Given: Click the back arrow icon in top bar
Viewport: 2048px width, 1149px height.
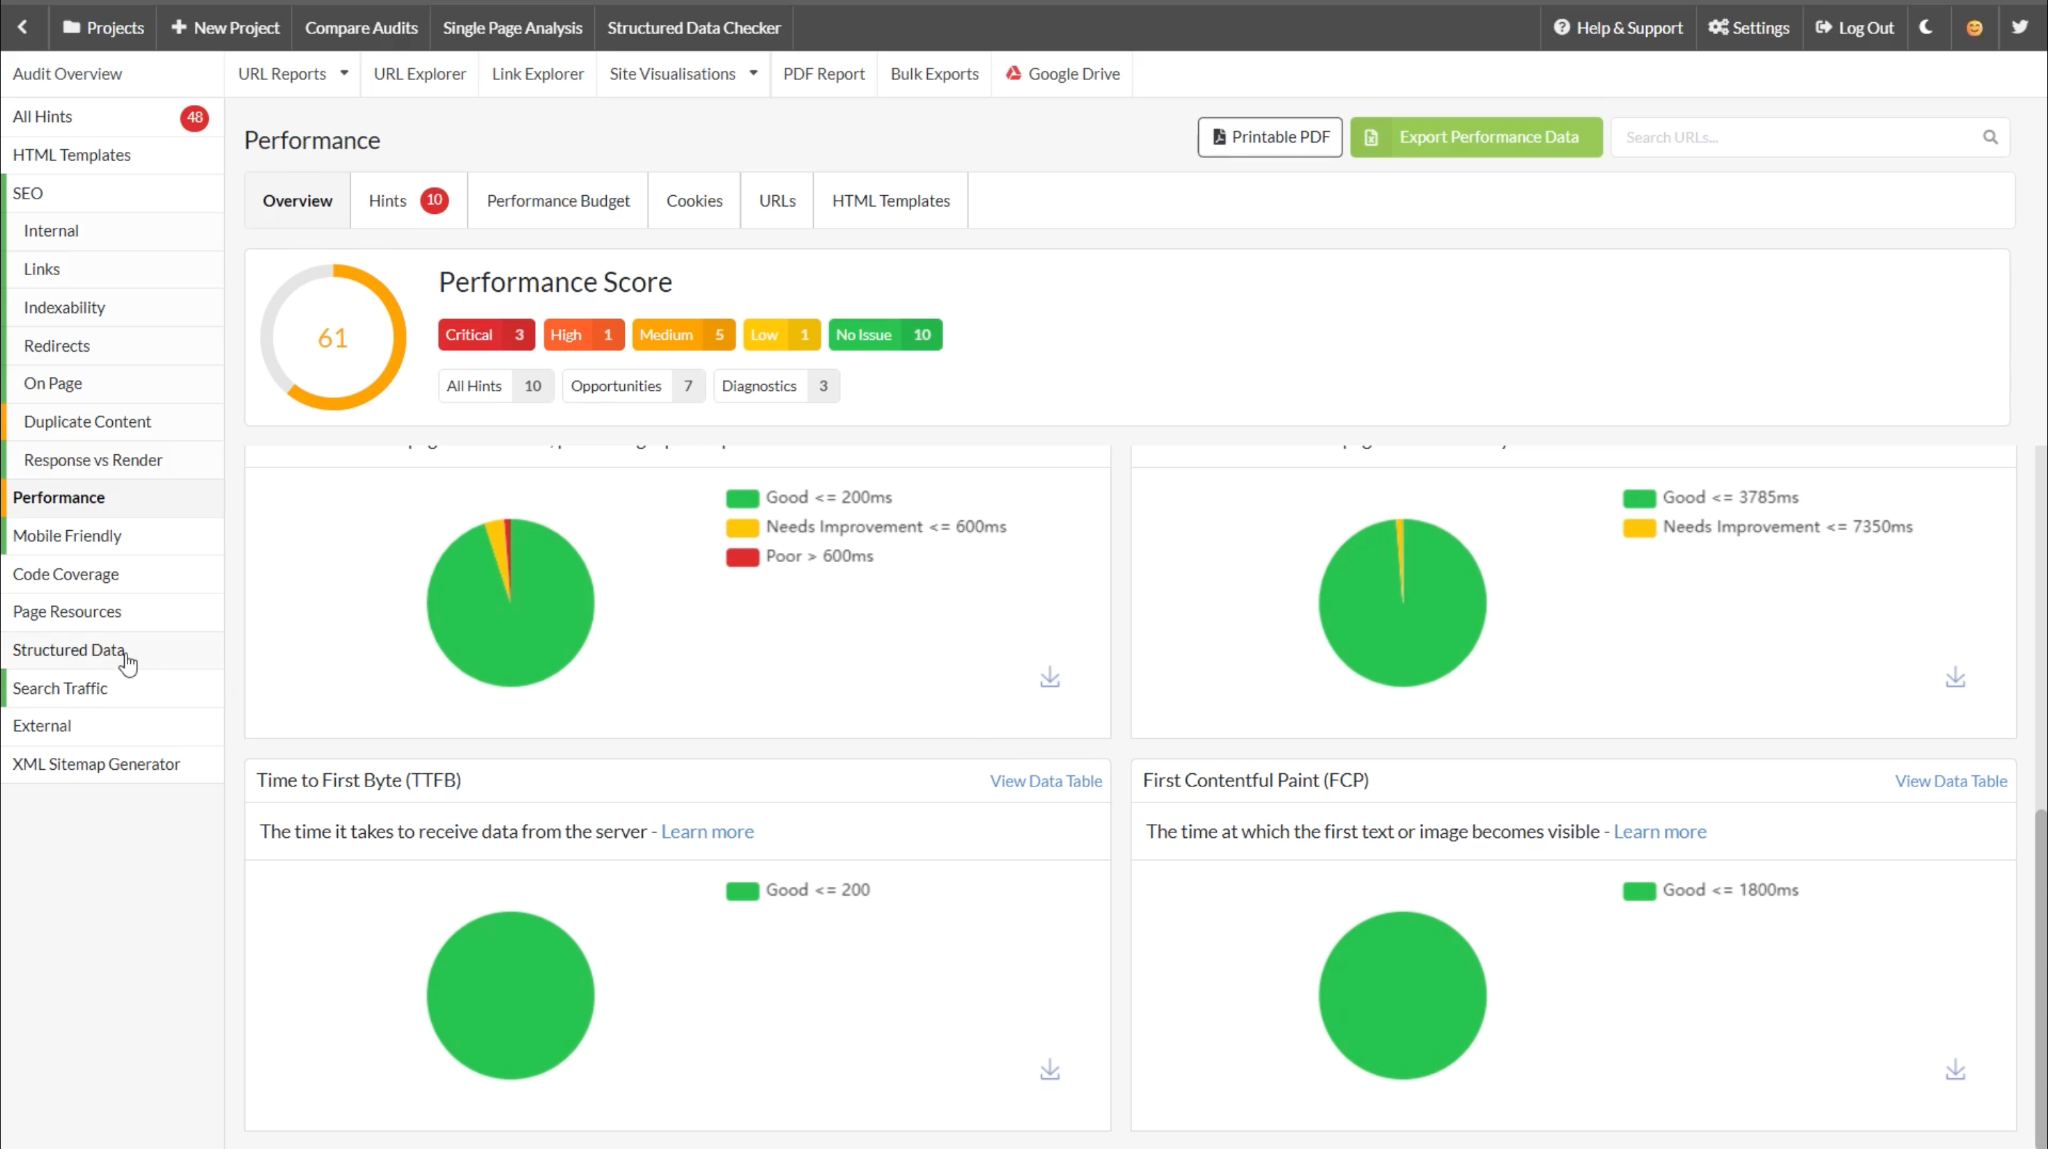Looking at the screenshot, I should click(x=22, y=27).
